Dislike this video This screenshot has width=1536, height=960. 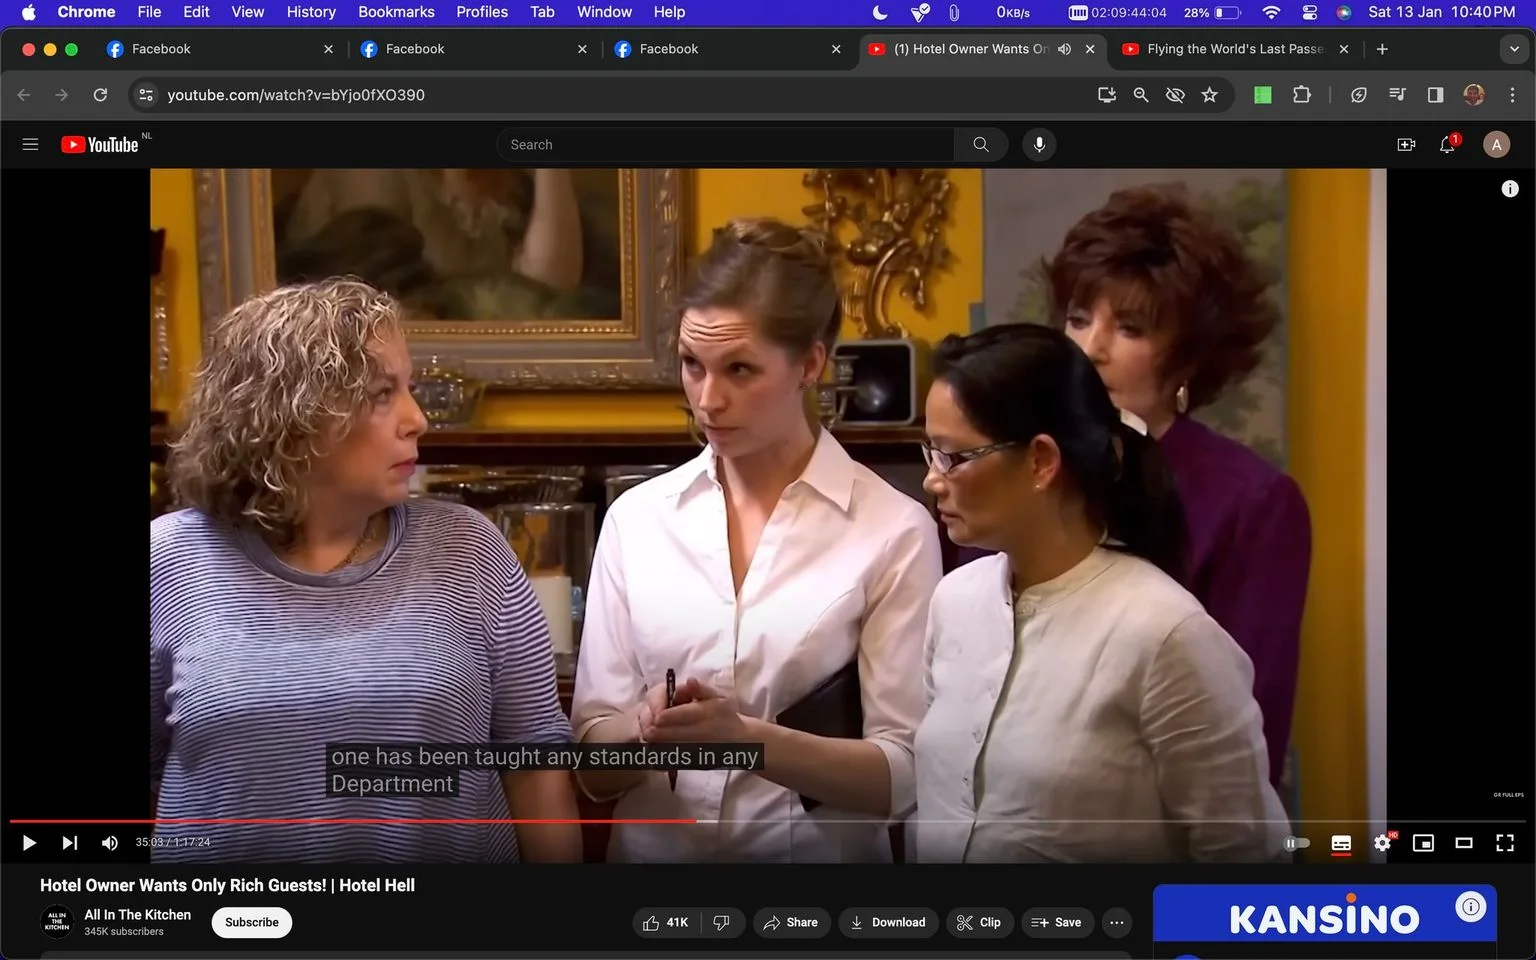(721, 922)
